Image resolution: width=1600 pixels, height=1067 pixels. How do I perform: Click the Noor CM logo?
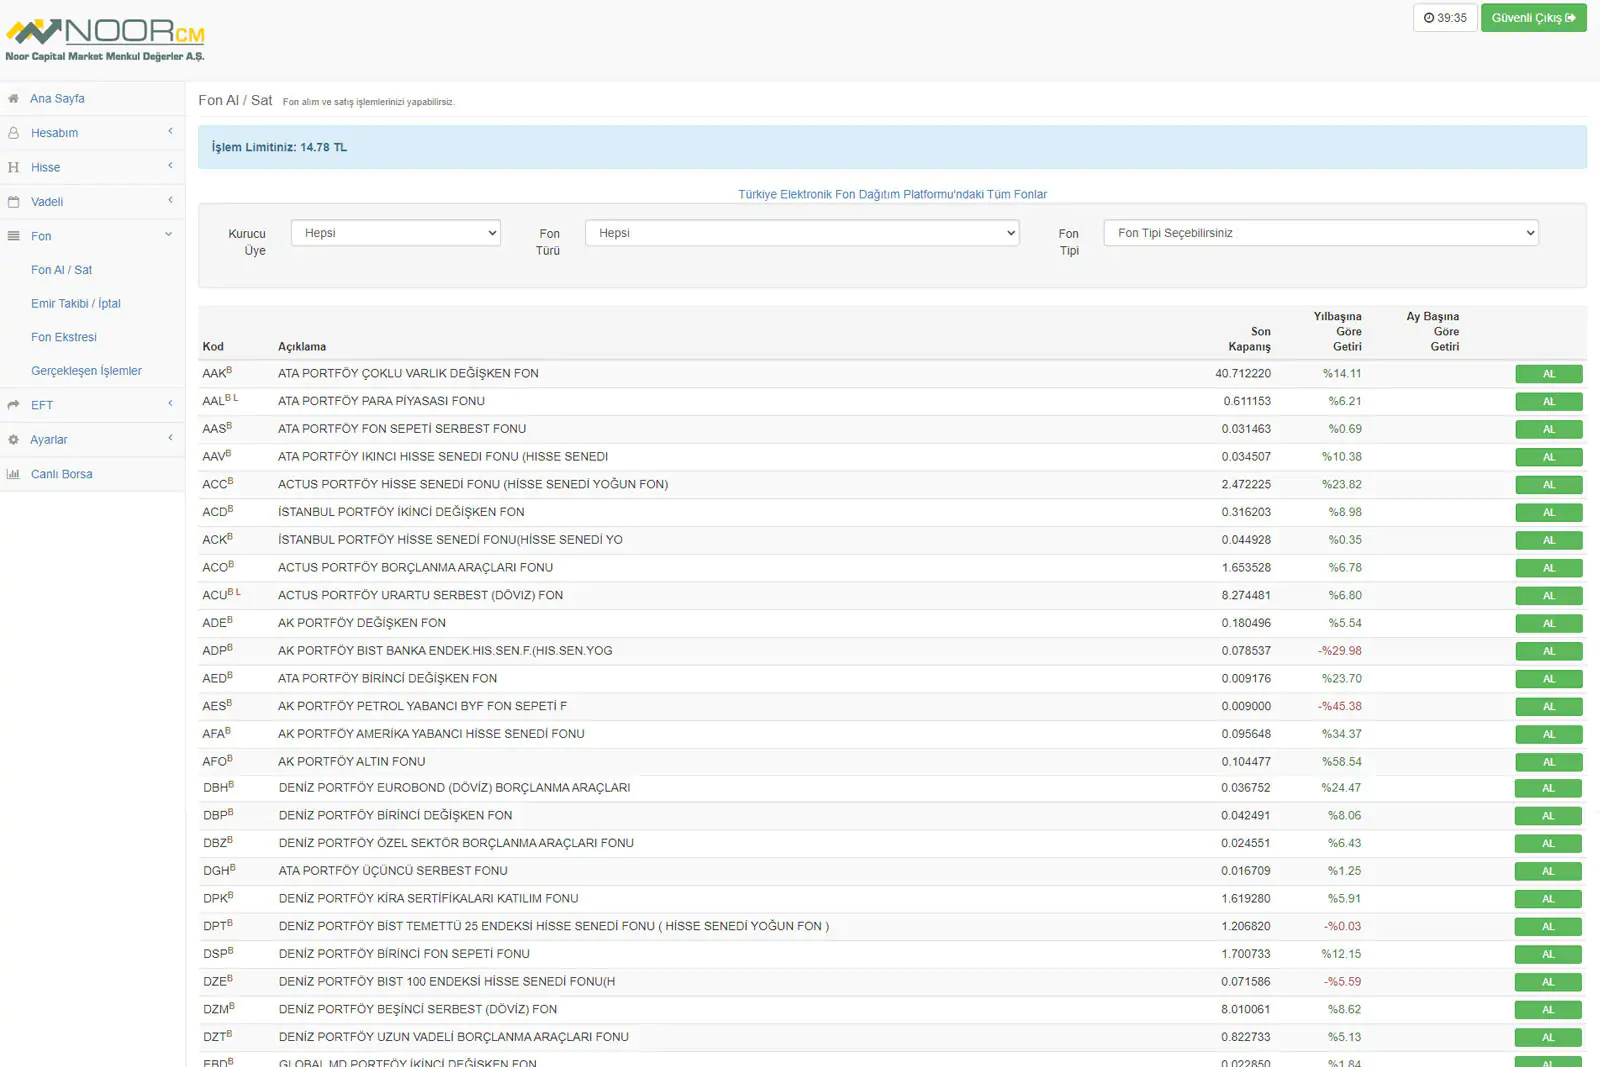coord(105,40)
